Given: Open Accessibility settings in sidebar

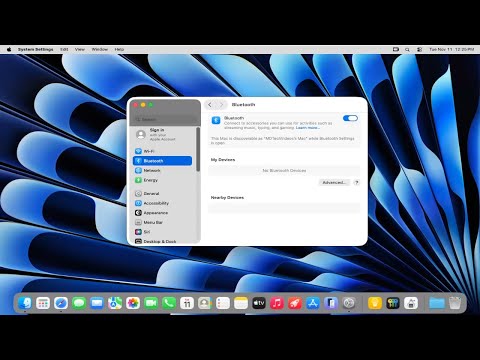Looking at the screenshot, I should click(x=162, y=203).
